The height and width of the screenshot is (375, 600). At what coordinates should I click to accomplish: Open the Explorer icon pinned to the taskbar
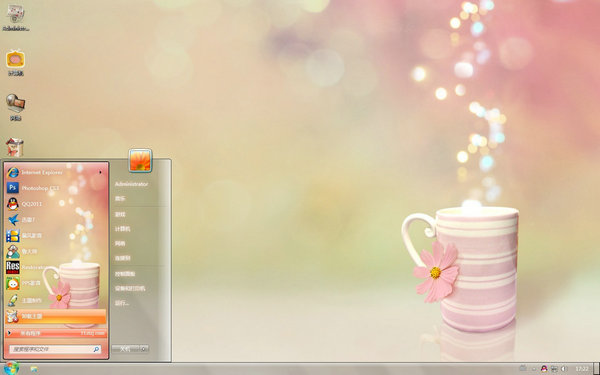[x=34, y=369]
